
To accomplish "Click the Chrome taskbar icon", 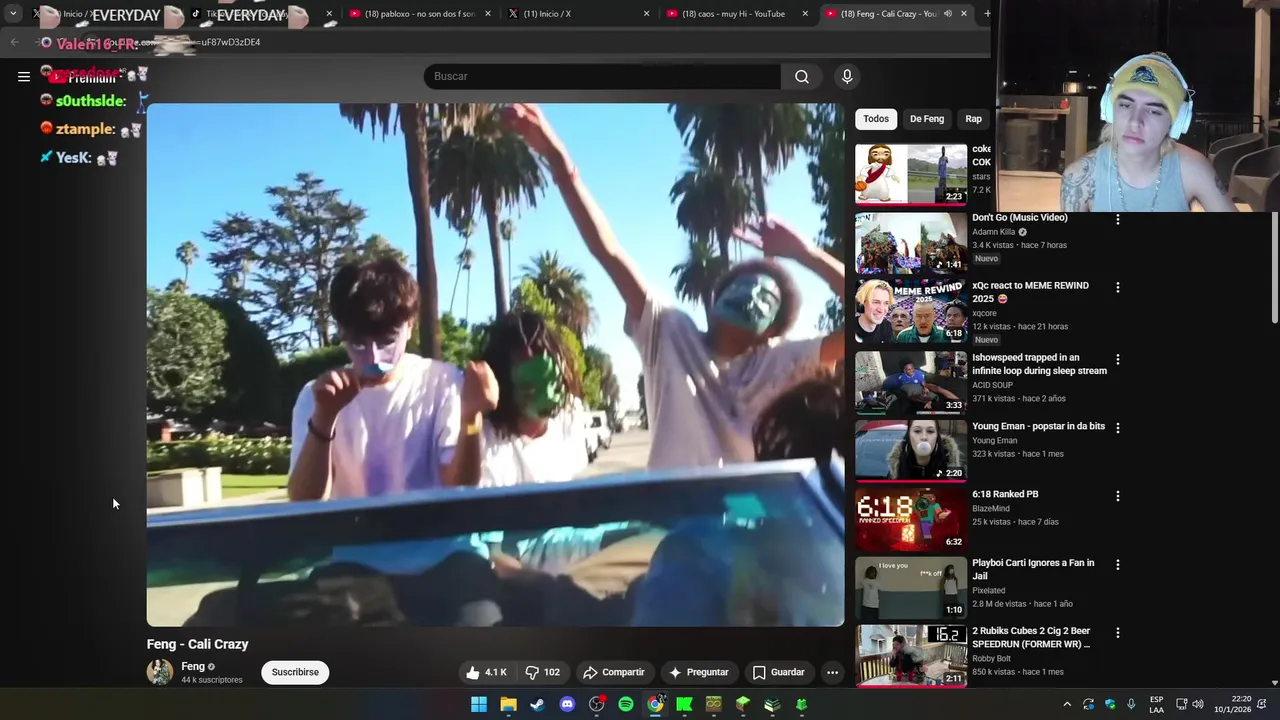I will pyautogui.click(x=655, y=704).
